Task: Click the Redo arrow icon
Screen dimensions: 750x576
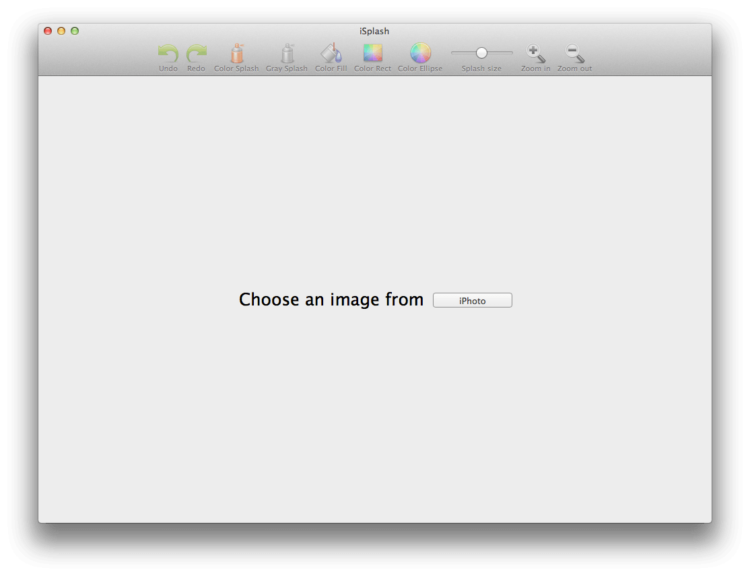Action: [x=196, y=53]
